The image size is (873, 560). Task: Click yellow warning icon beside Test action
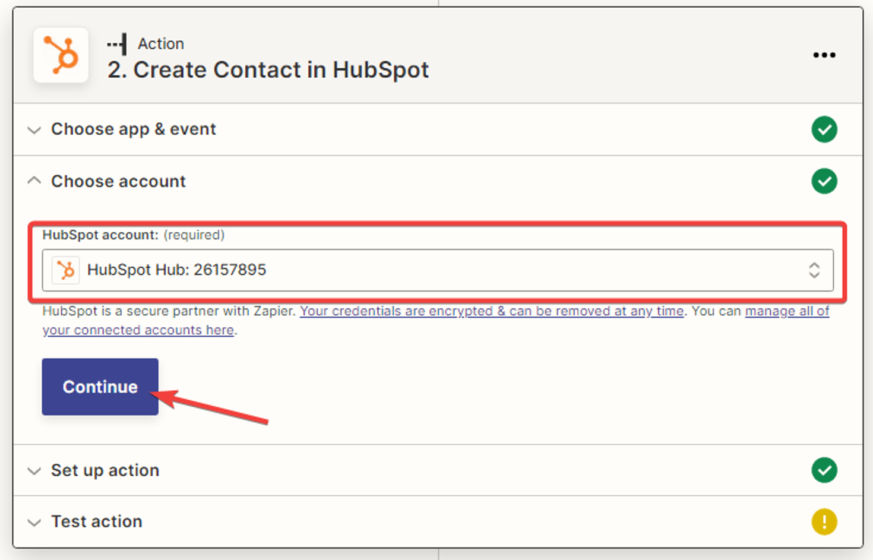824,521
